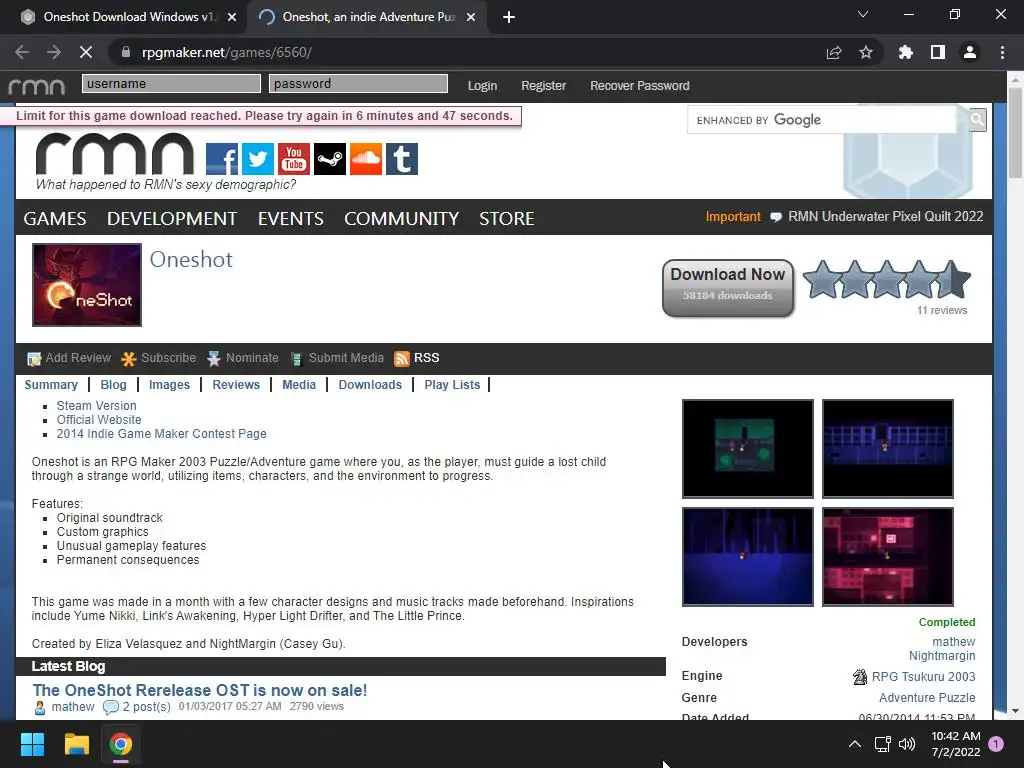The image size is (1024, 768).
Task: Open Chrome extensions puzzle icon
Action: click(x=905, y=52)
